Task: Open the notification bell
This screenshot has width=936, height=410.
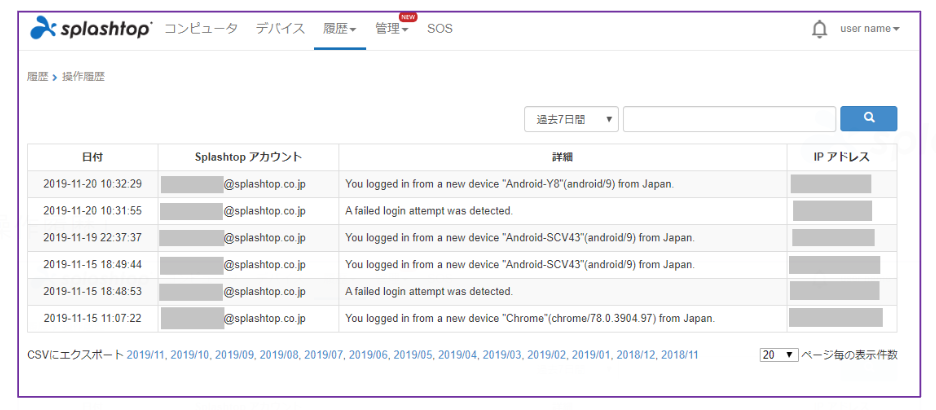Action: (x=820, y=29)
